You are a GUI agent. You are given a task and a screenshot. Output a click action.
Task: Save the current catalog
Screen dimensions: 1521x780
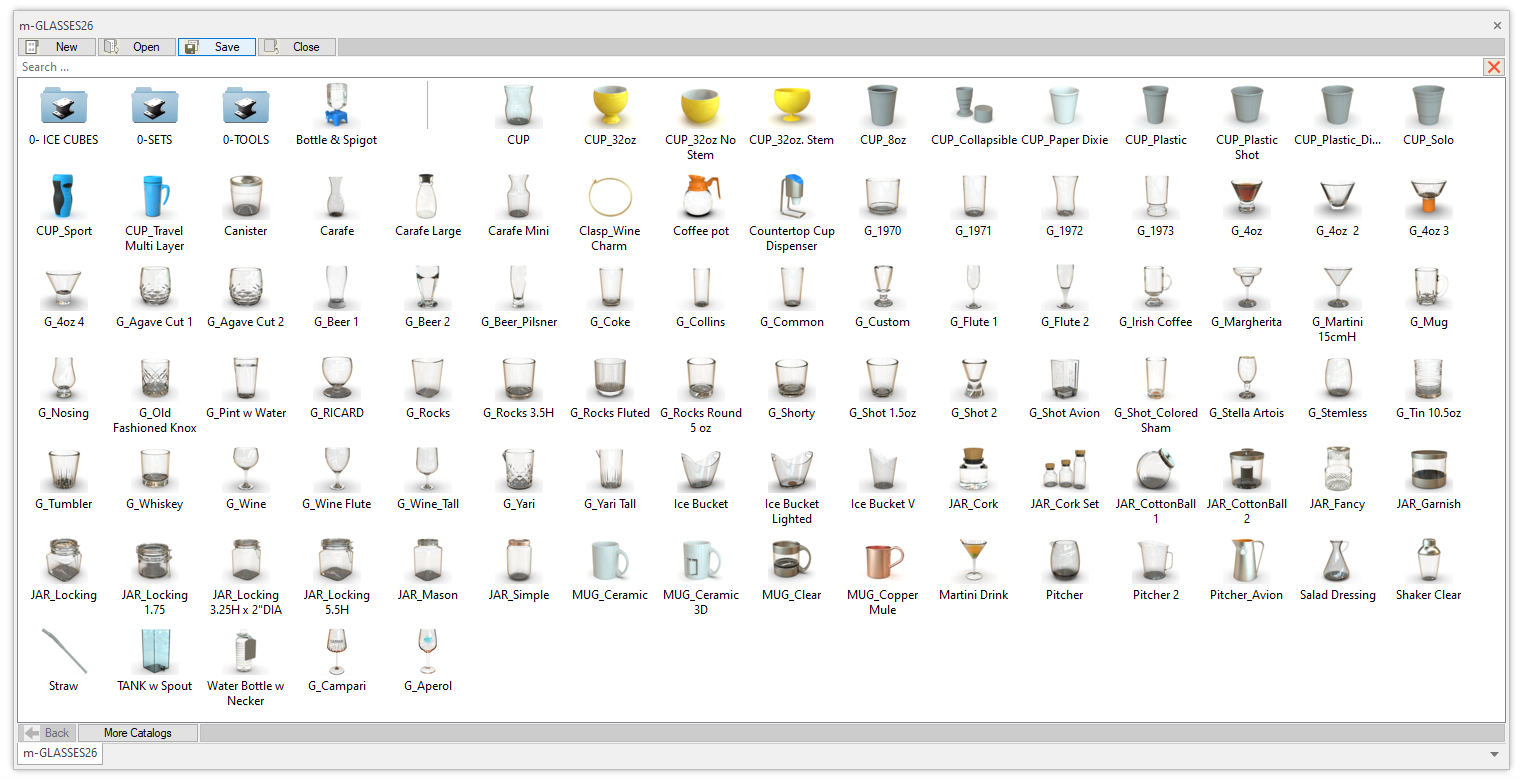point(217,47)
